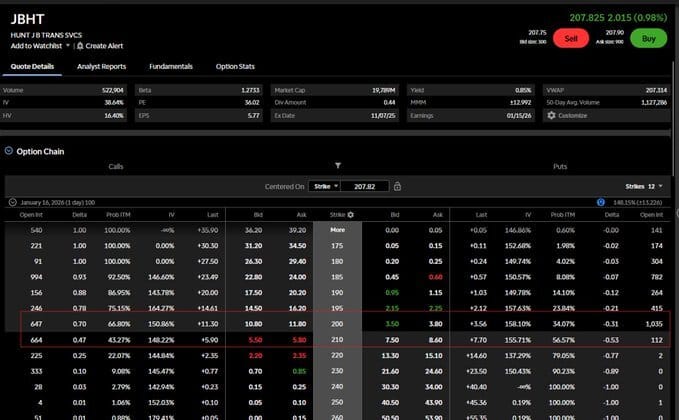Click strike 175 in the chain
Viewport: 679px width, 420px height.
[x=337, y=246]
